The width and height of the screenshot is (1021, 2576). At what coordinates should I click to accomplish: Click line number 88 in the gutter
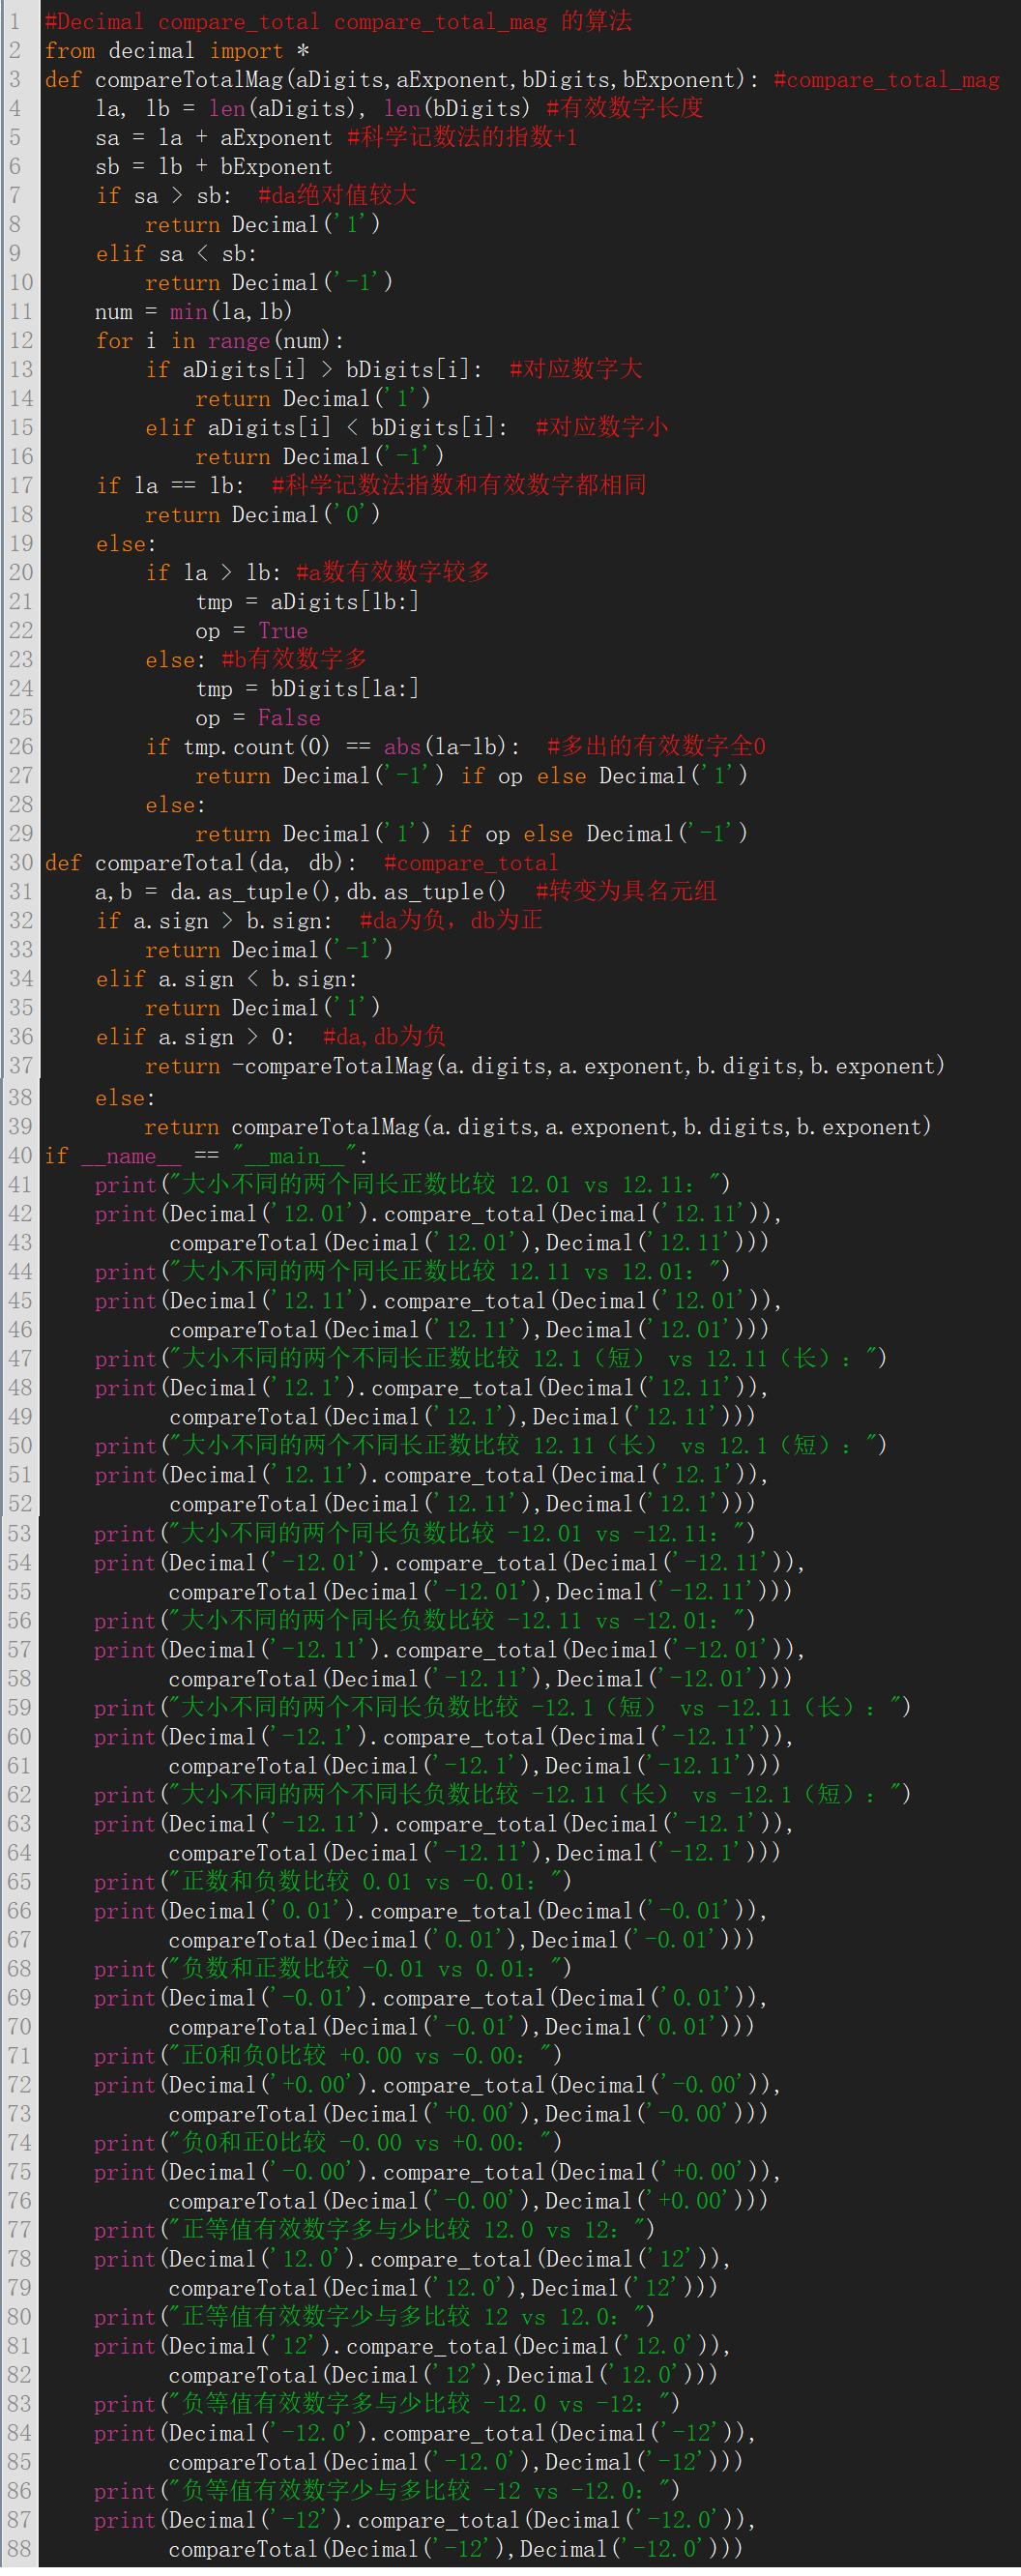point(20,2548)
